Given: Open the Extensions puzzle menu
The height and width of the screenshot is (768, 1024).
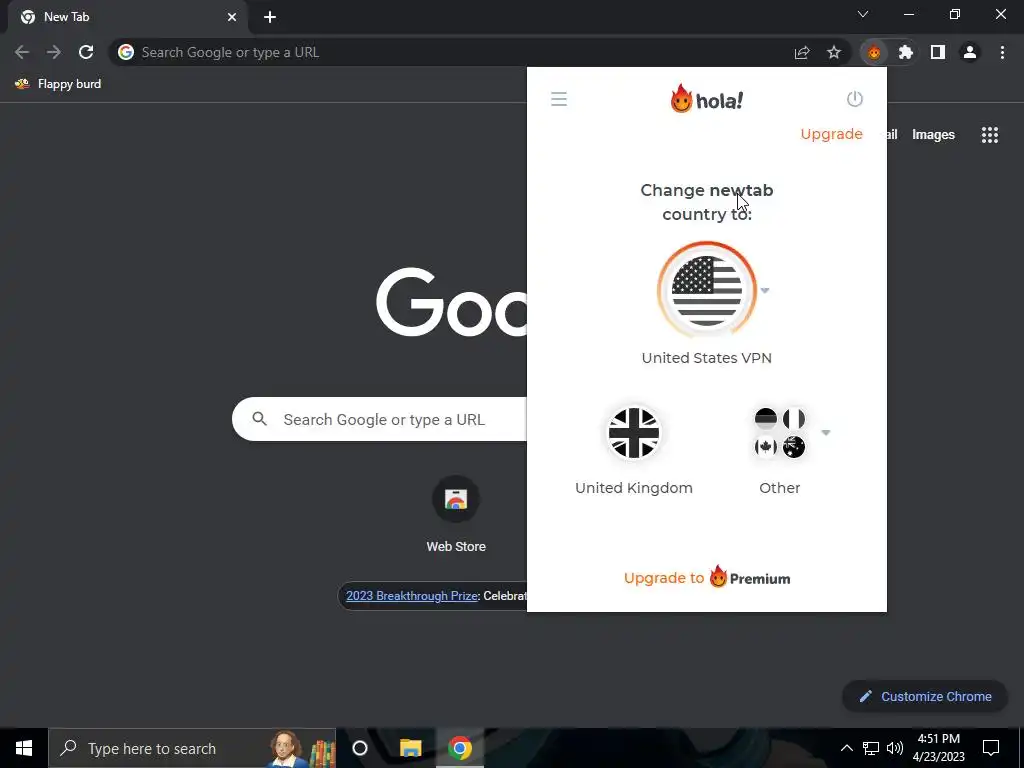Looking at the screenshot, I should tap(906, 52).
